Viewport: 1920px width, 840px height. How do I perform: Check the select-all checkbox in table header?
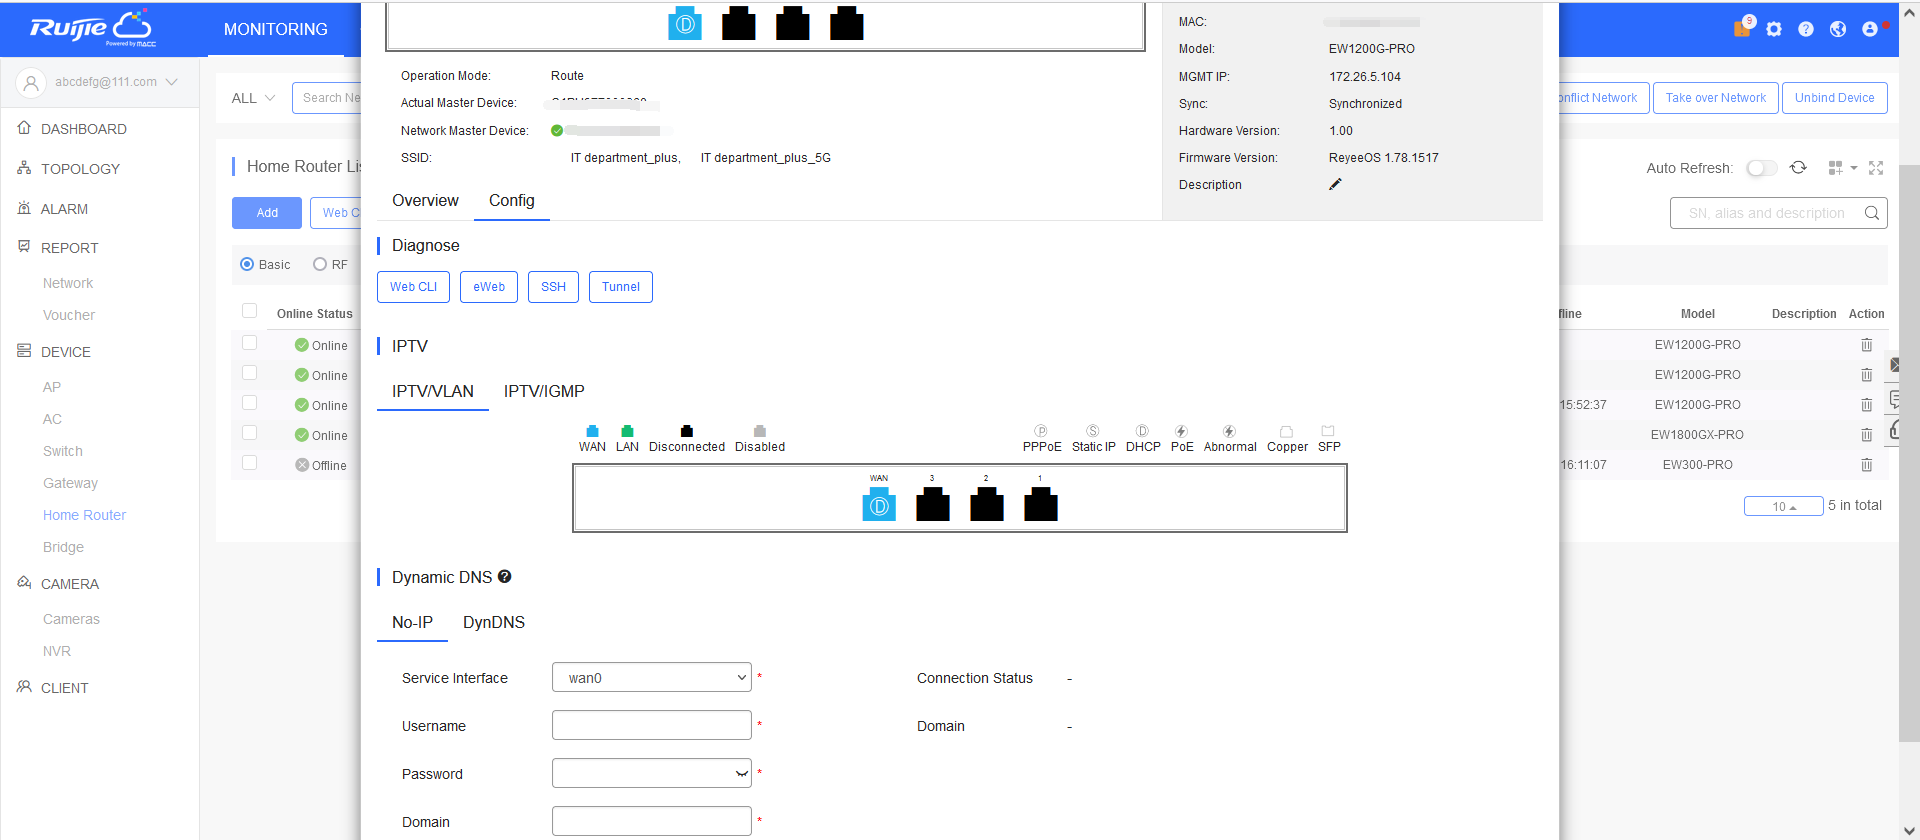250,311
